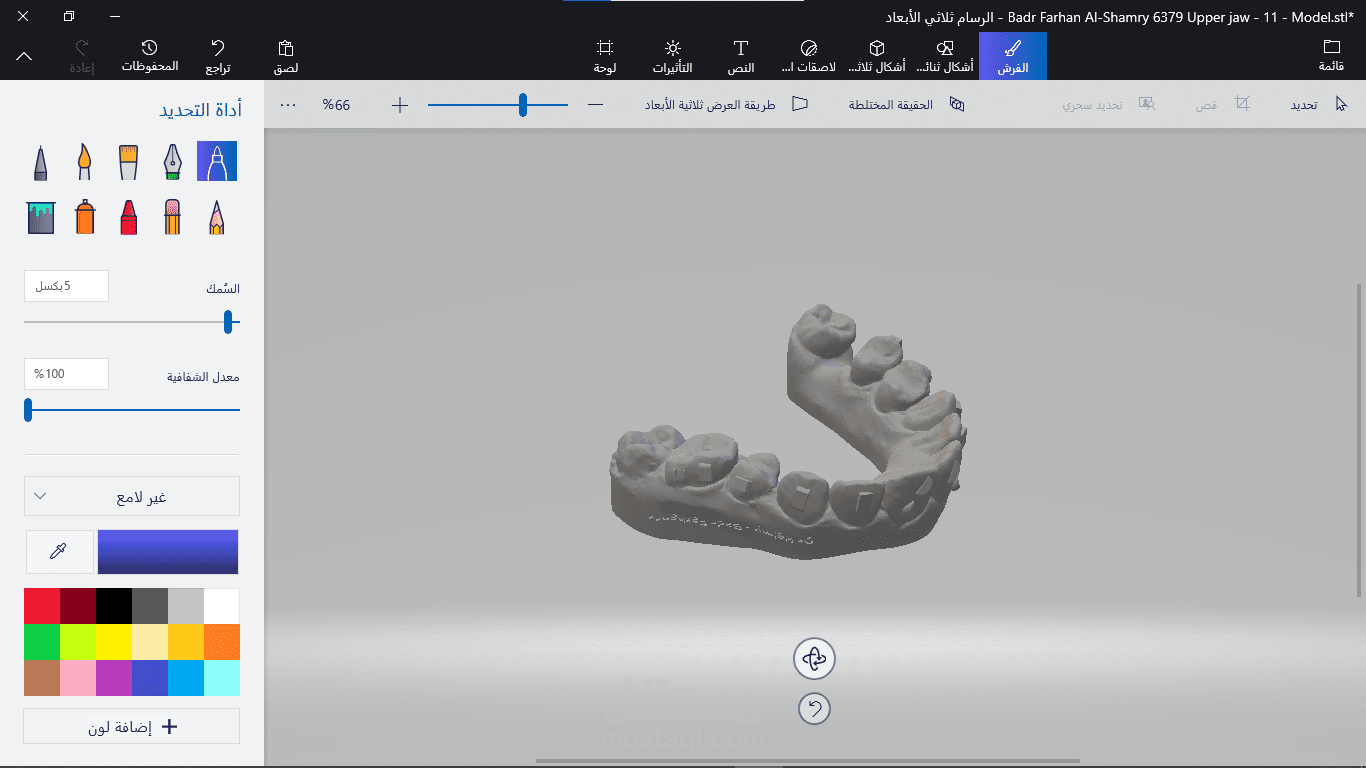Choose the purple color swatch
Image resolution: width=1366 pixels, height=768 pixels.
(x=114, y=678)
